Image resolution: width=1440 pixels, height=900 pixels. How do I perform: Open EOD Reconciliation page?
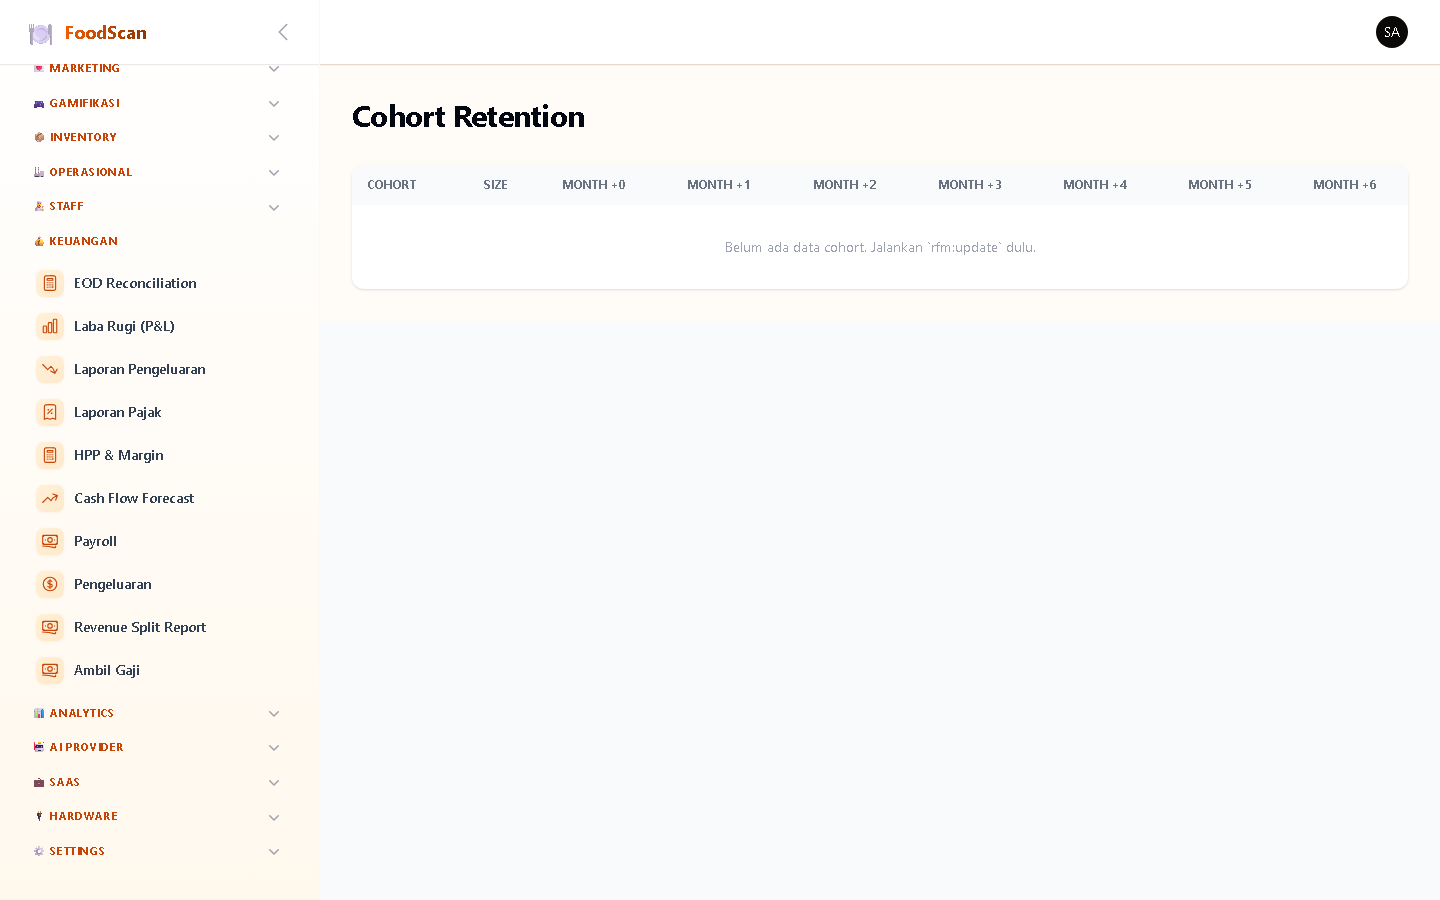160,283
